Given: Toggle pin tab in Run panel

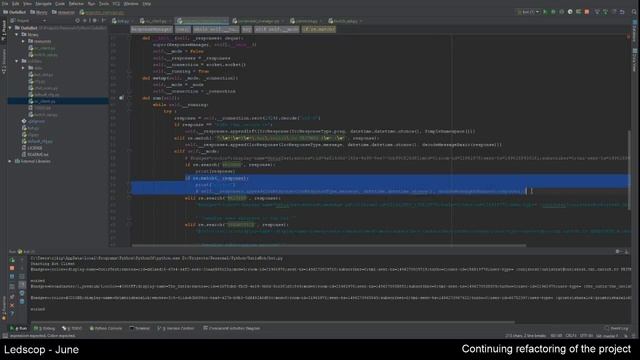Looking at the screenshot, I should 12,297.
